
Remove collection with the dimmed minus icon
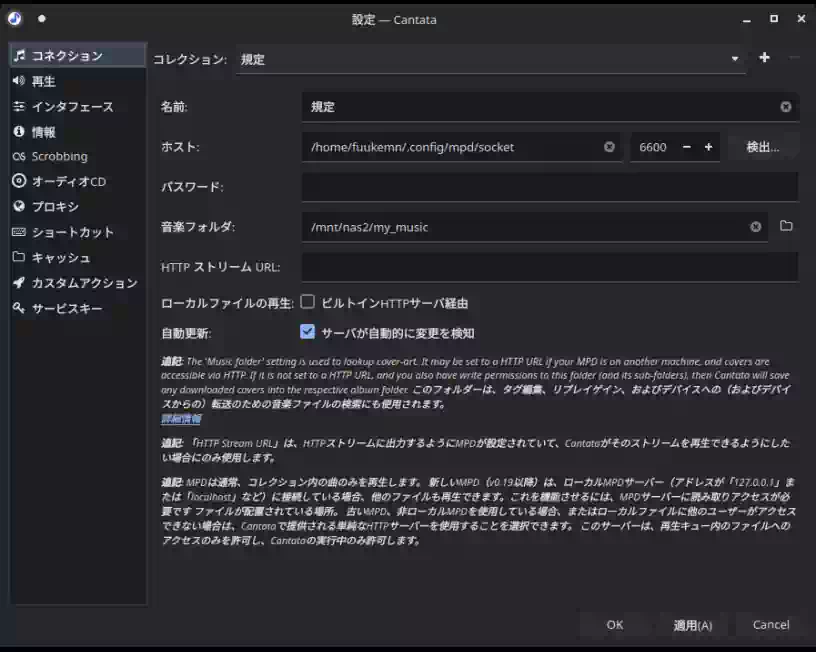pos(794,58)
